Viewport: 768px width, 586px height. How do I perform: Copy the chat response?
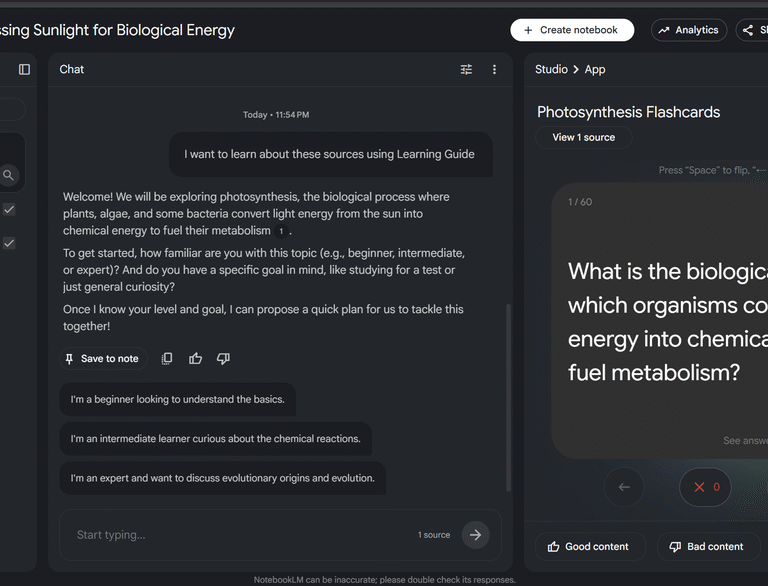click(x=167, y=359)
